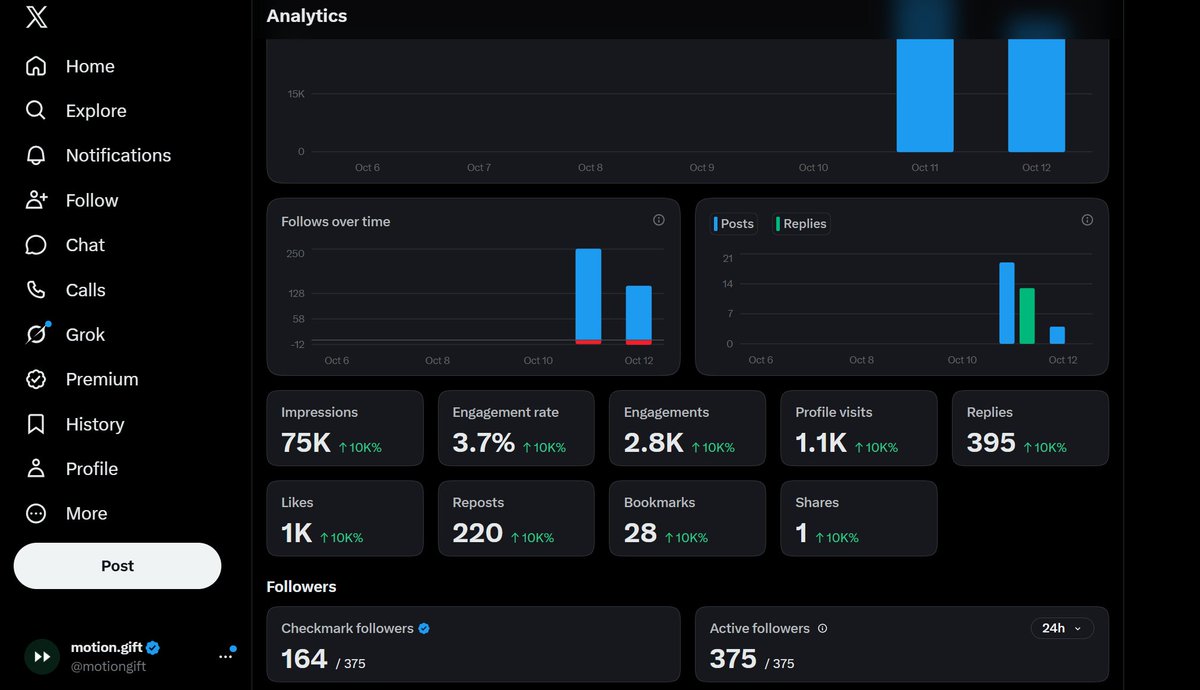Click the Explore magnifier icon
Image resolution: width=1200 pixels, height=690 pixels.
36,111
